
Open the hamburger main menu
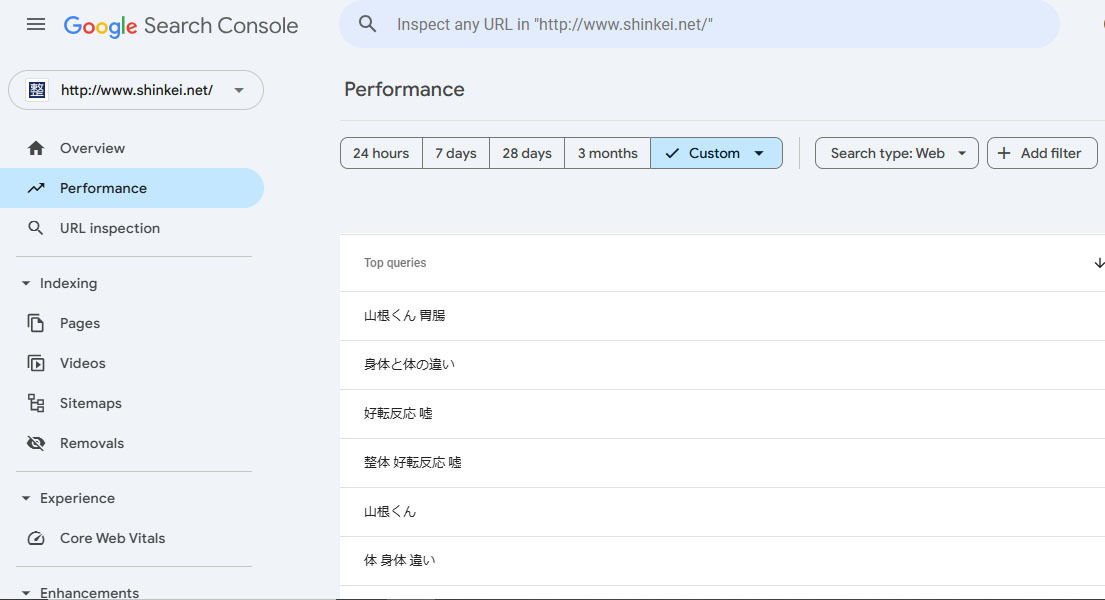(x=36, y=25)
